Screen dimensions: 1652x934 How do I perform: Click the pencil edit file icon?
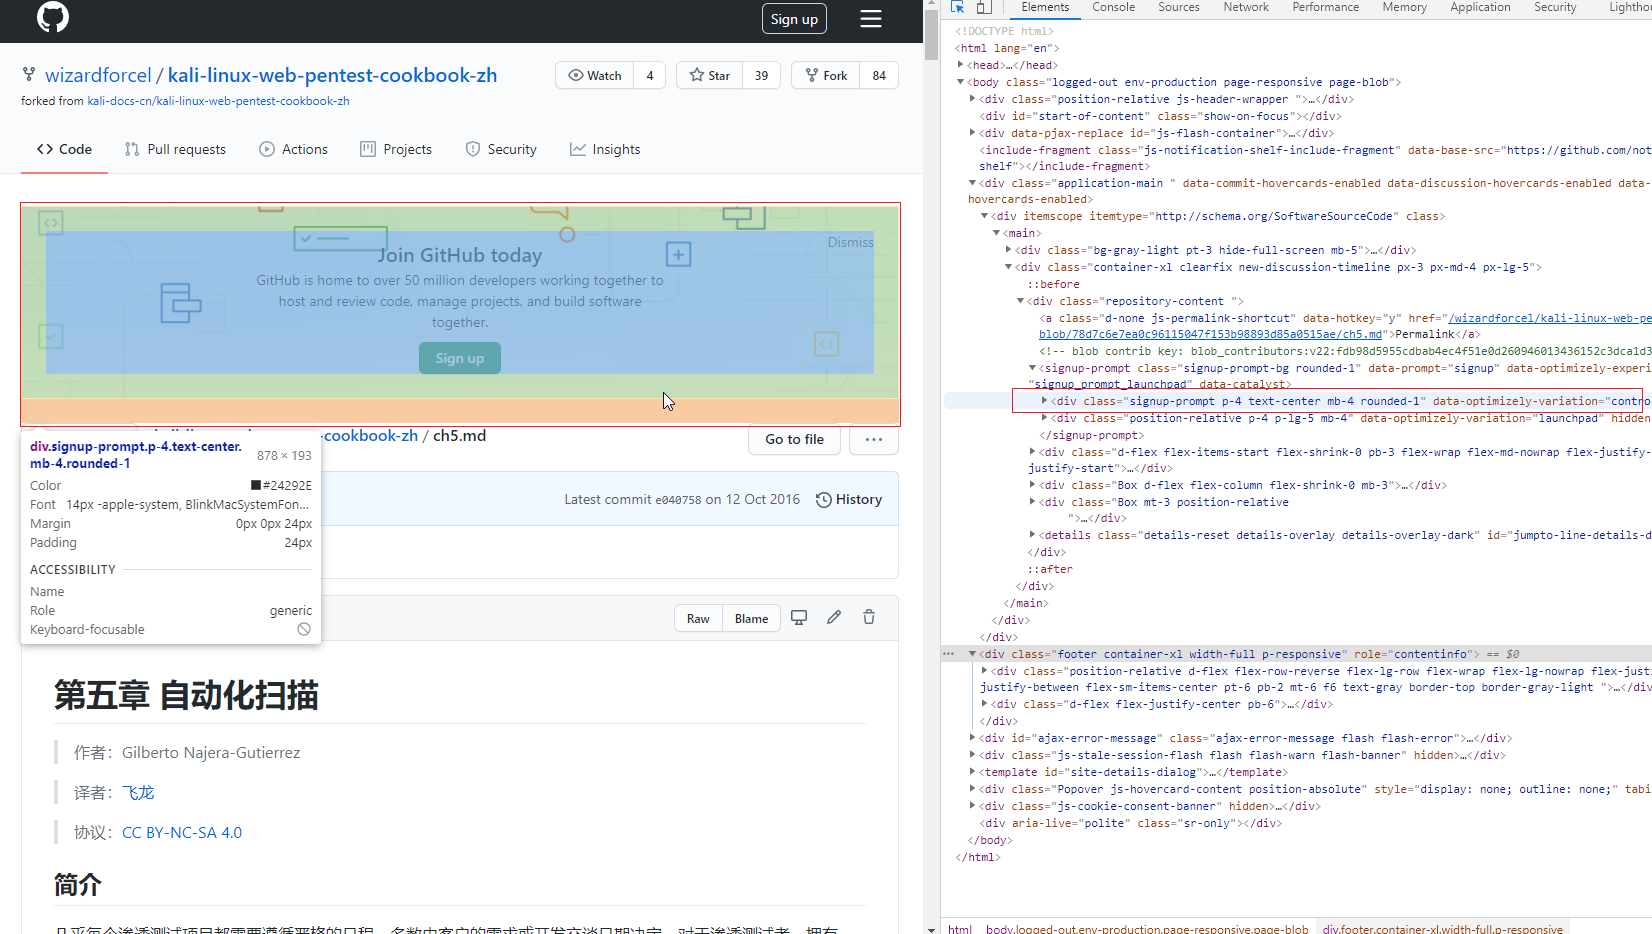834,617
